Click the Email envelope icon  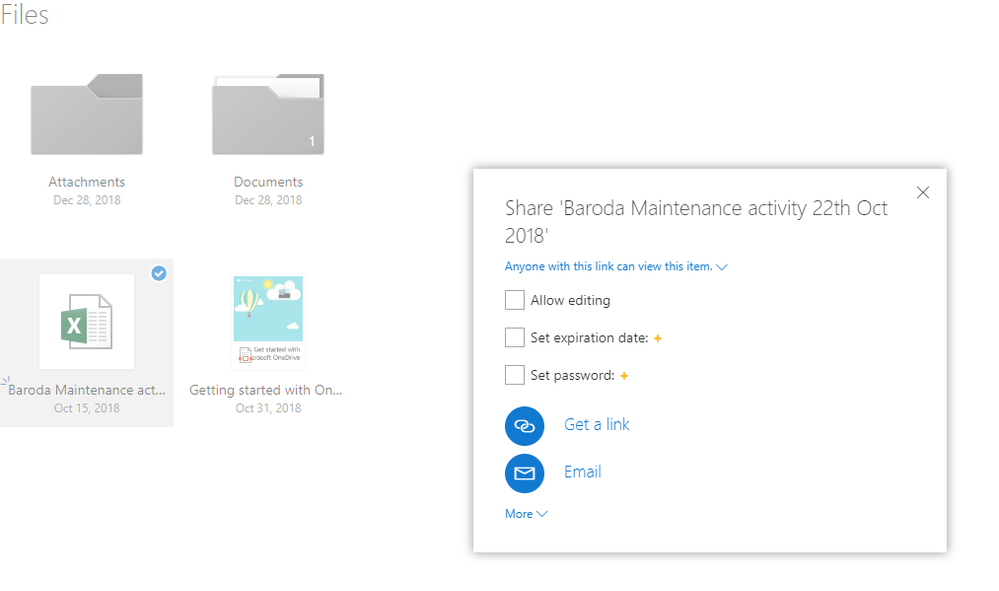click(x=524, y=473)
